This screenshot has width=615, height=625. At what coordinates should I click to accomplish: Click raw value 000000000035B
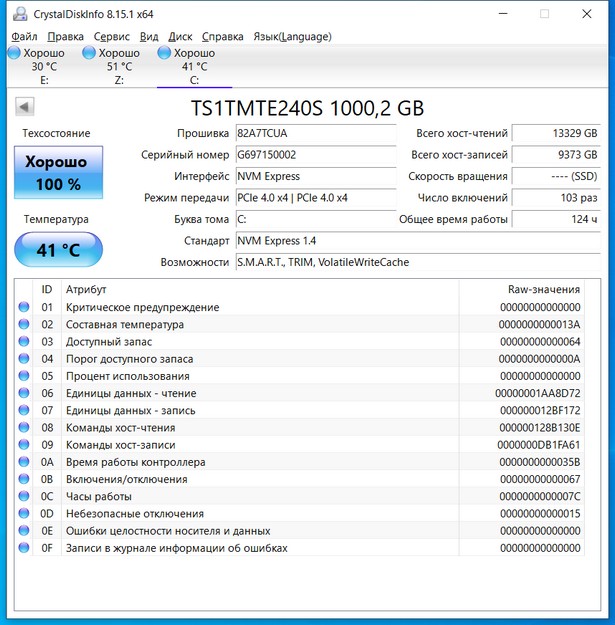pyautogui.click(x=540, y=462)
